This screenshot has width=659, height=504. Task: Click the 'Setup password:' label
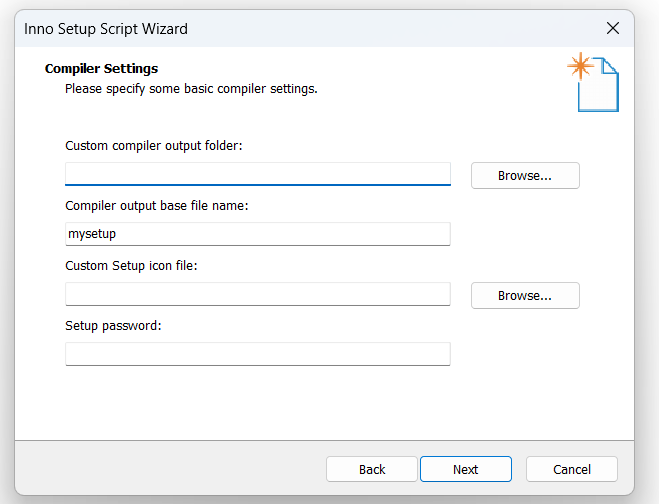pyautogui.click(x=113, y=326)
